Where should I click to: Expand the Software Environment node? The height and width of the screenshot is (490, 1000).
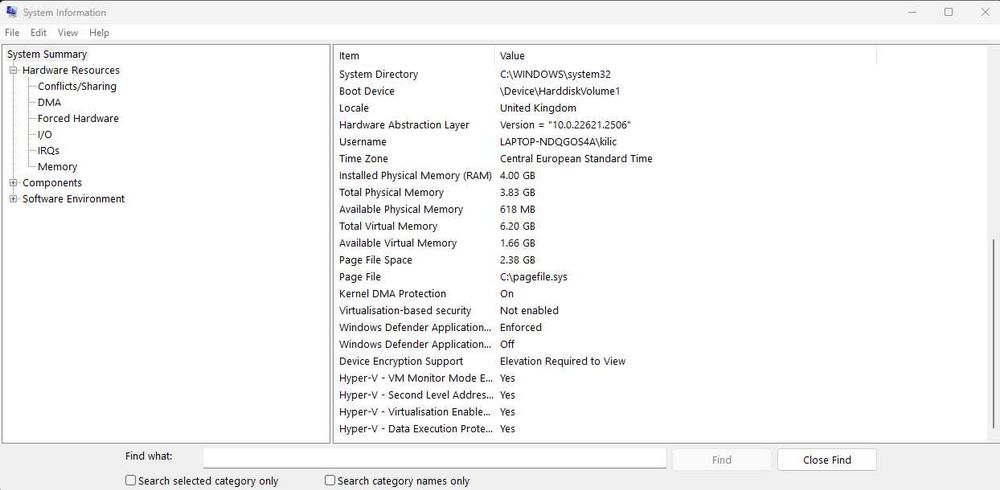[x=13, y=198]
